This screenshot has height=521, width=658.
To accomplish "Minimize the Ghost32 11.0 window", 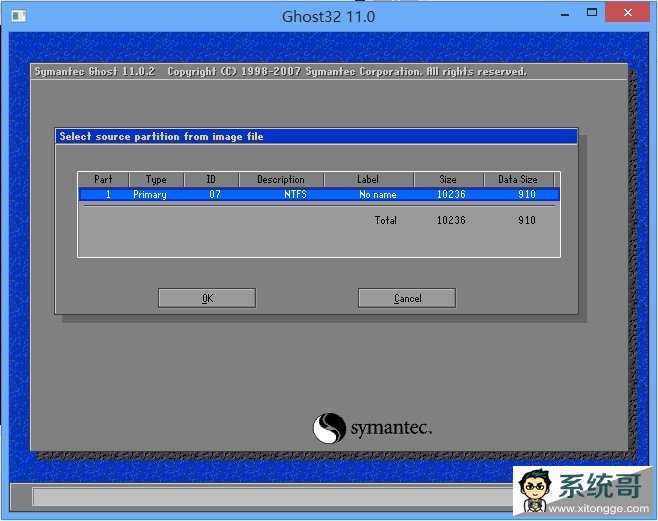I will pos(565,14).
